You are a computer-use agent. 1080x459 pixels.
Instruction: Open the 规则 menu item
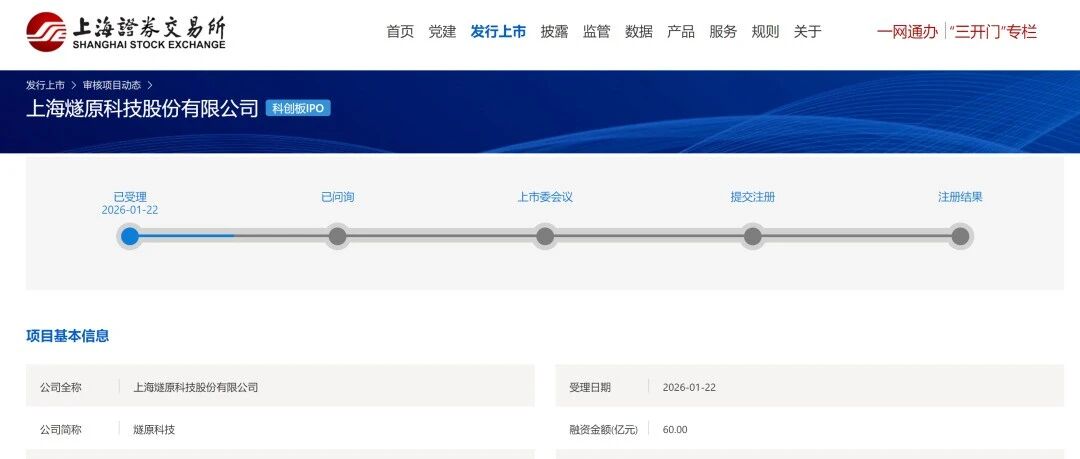click(765, 32)
